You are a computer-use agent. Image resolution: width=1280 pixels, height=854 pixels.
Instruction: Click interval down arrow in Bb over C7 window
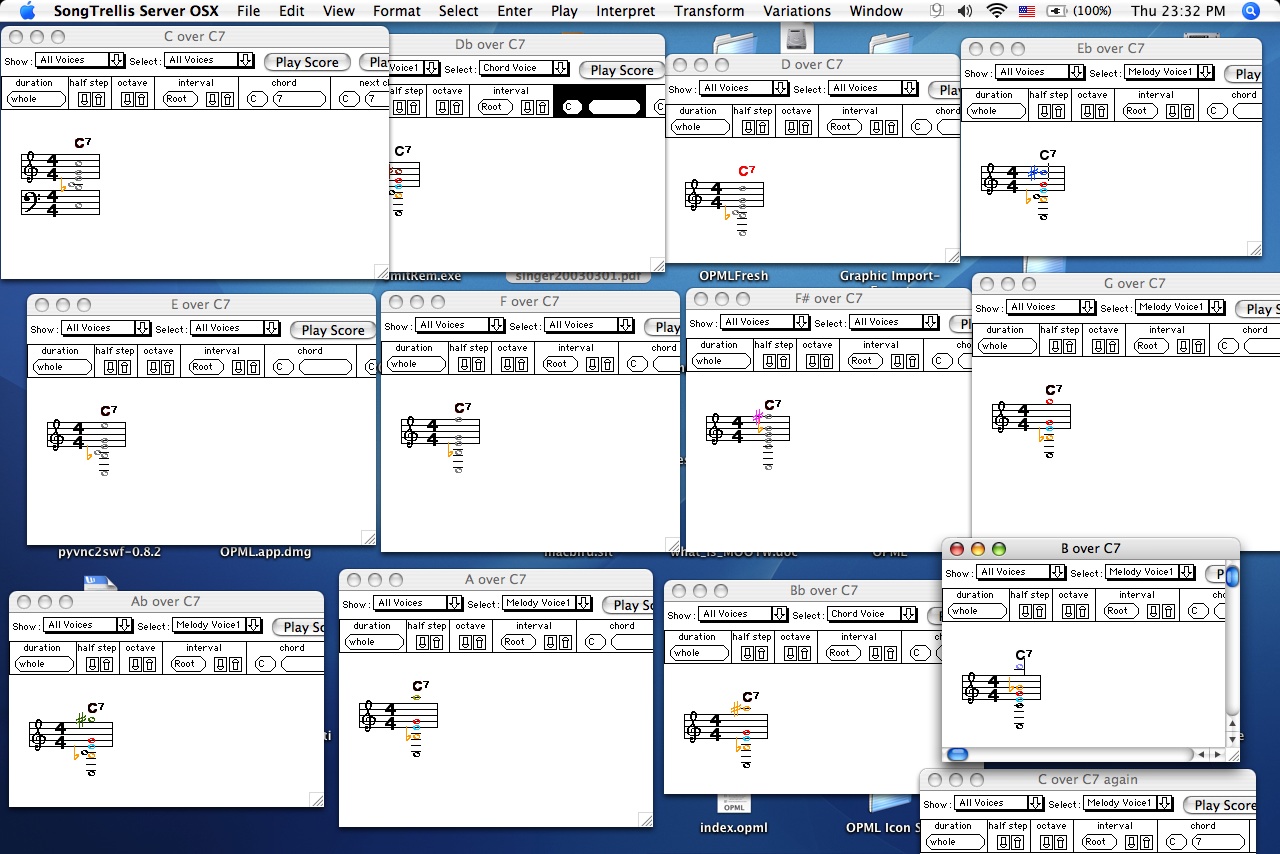877,653
